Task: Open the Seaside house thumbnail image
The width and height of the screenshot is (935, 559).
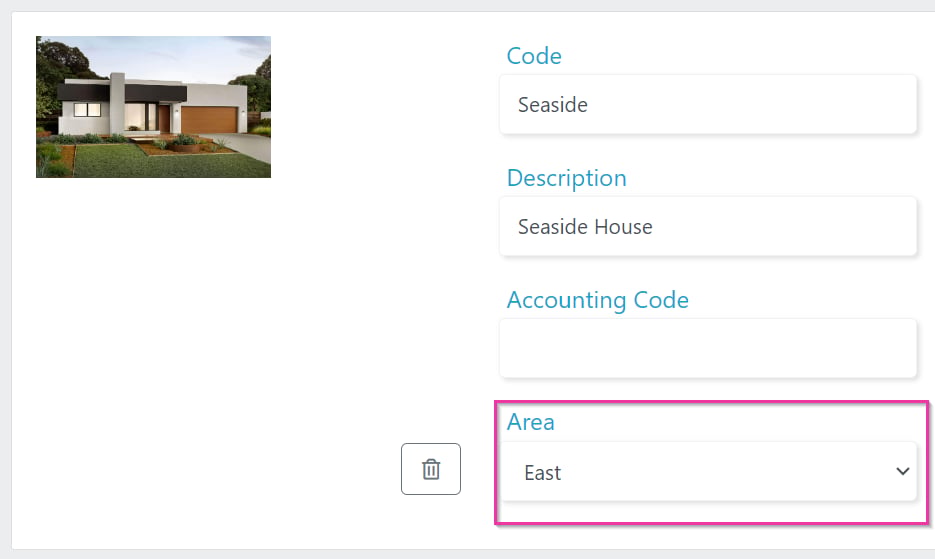Action: point(153,107)
